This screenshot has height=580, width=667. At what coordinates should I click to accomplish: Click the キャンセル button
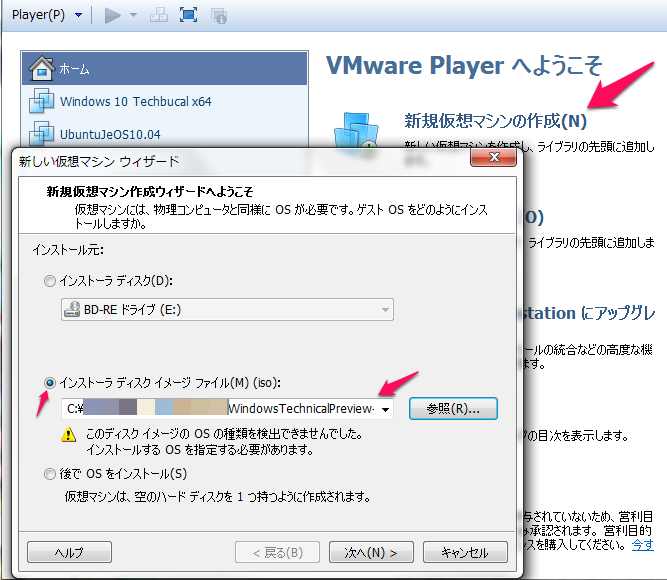(465, 552)
